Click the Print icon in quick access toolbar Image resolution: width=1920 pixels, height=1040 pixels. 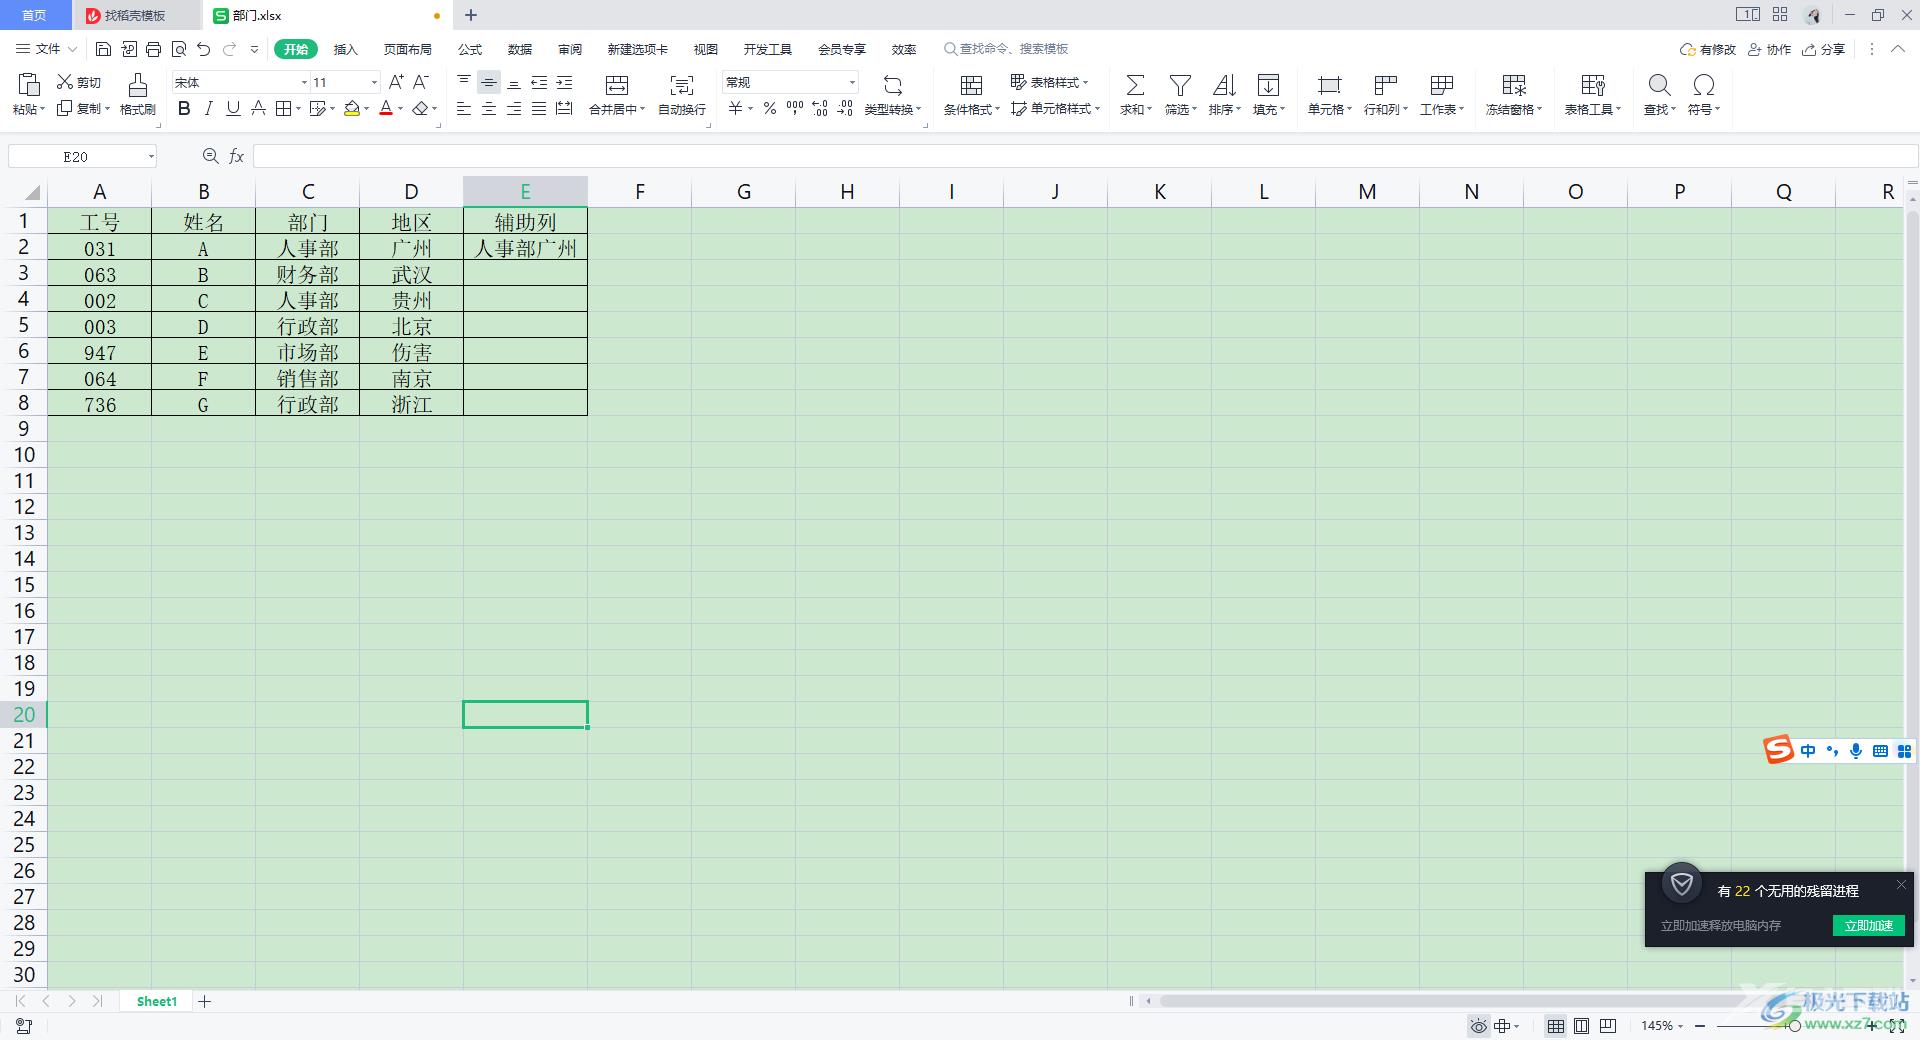coord(153,49)
